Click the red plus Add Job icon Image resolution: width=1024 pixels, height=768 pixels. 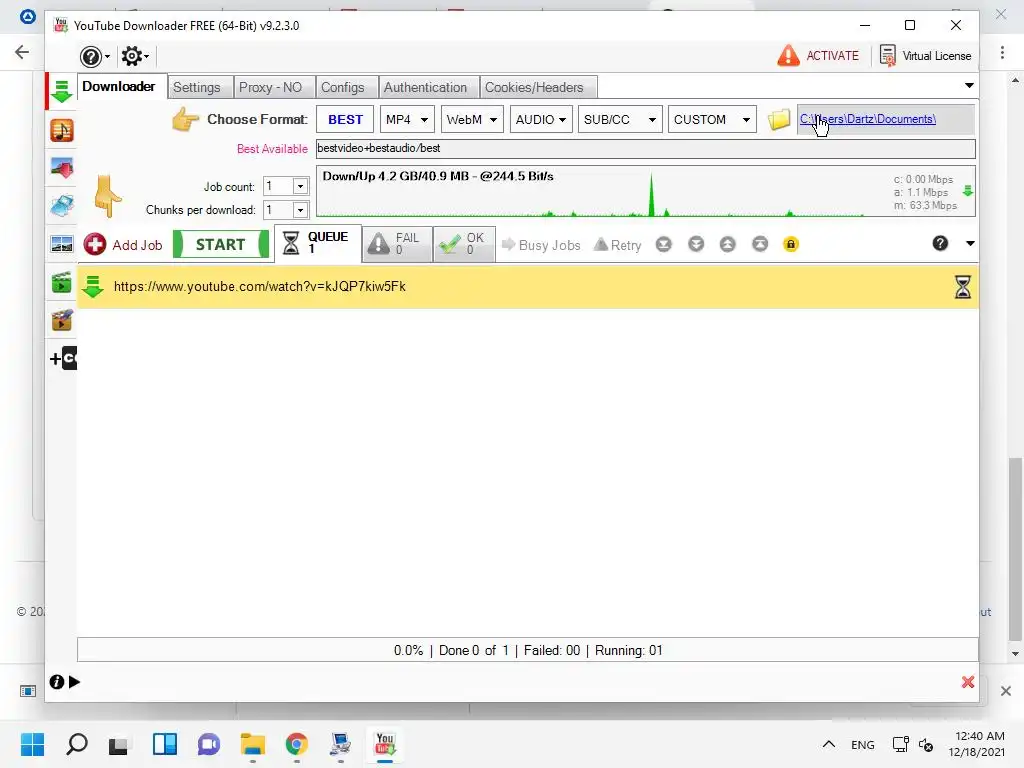click(x=95, y=245)
